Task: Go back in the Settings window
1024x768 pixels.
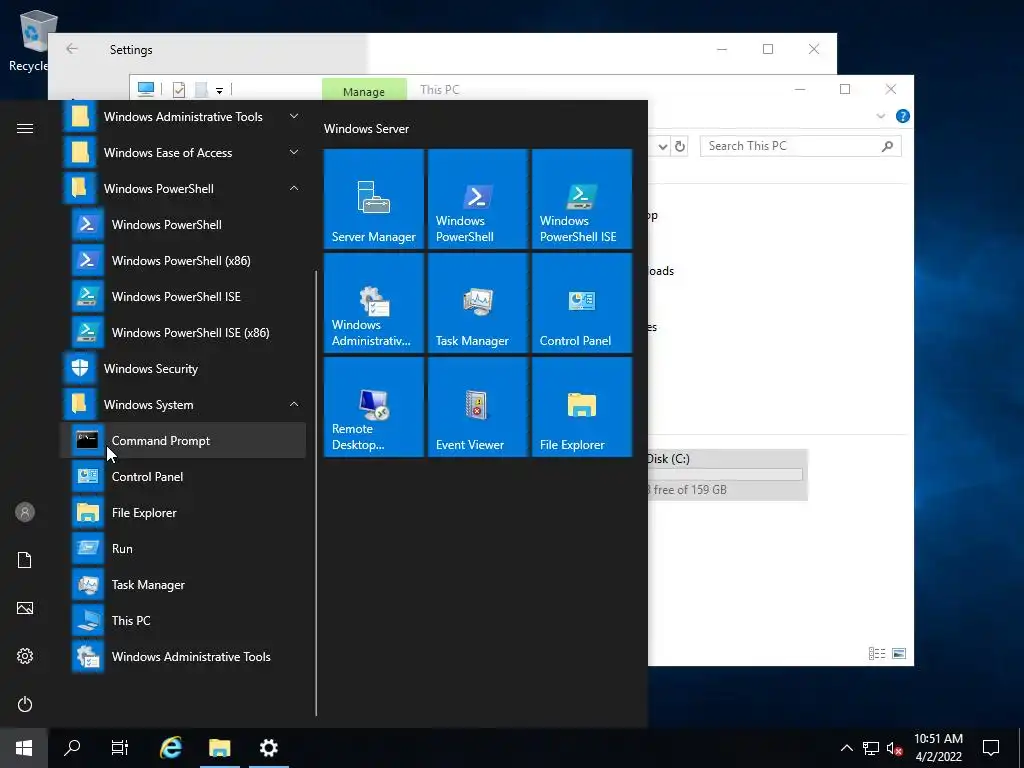Action: [72, 49]
